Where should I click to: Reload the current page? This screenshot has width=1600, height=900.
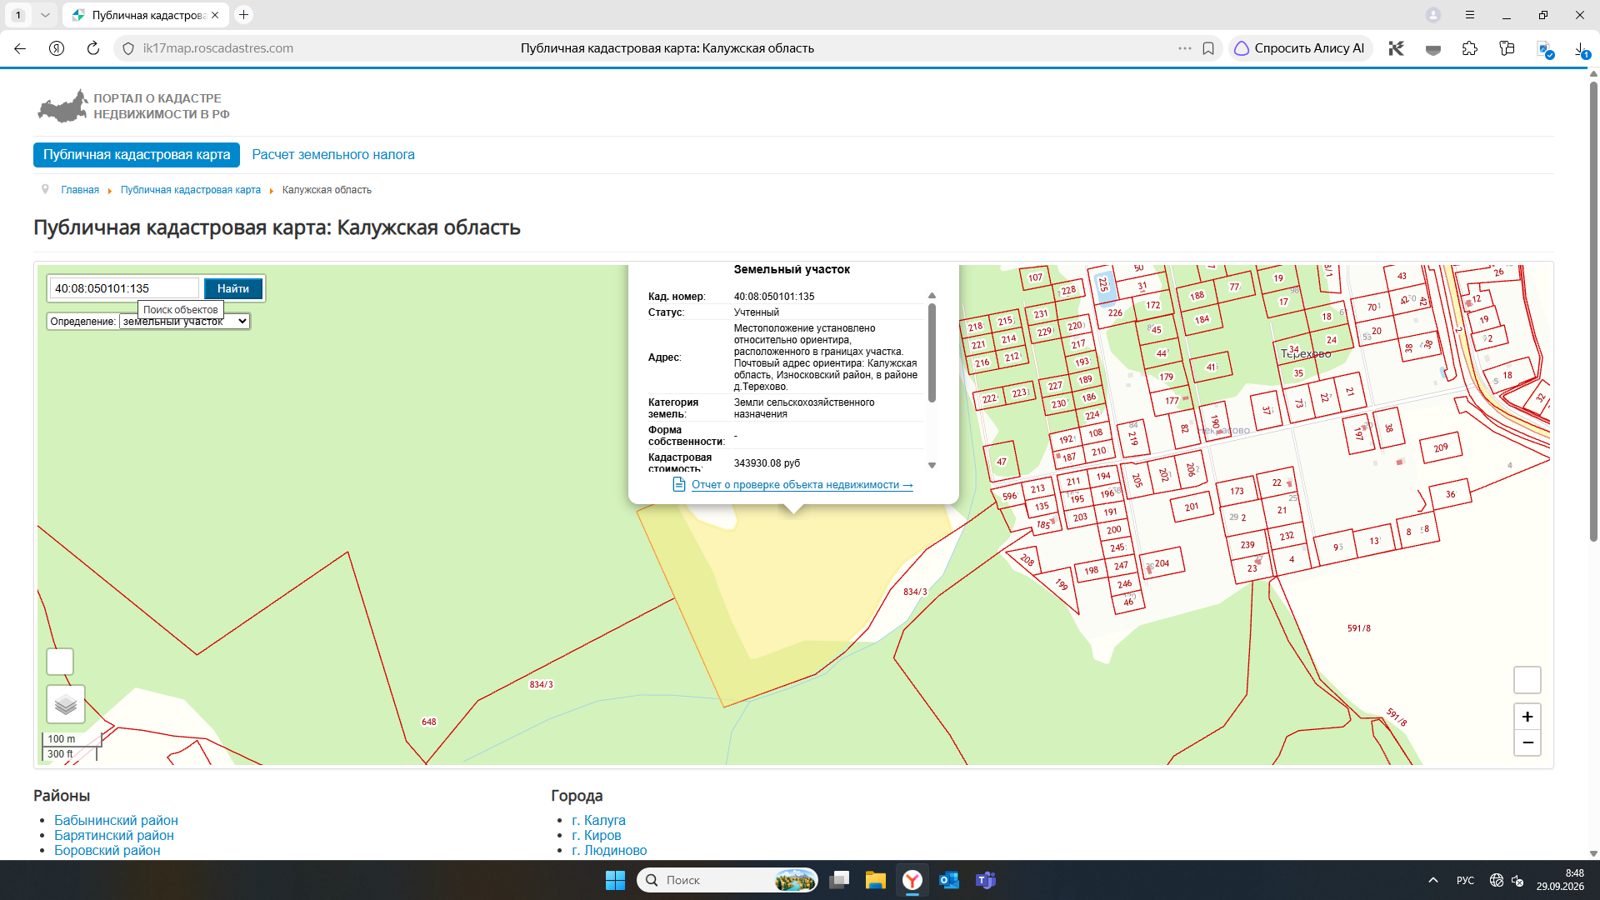pyautogui.click(x=93, y=48)
